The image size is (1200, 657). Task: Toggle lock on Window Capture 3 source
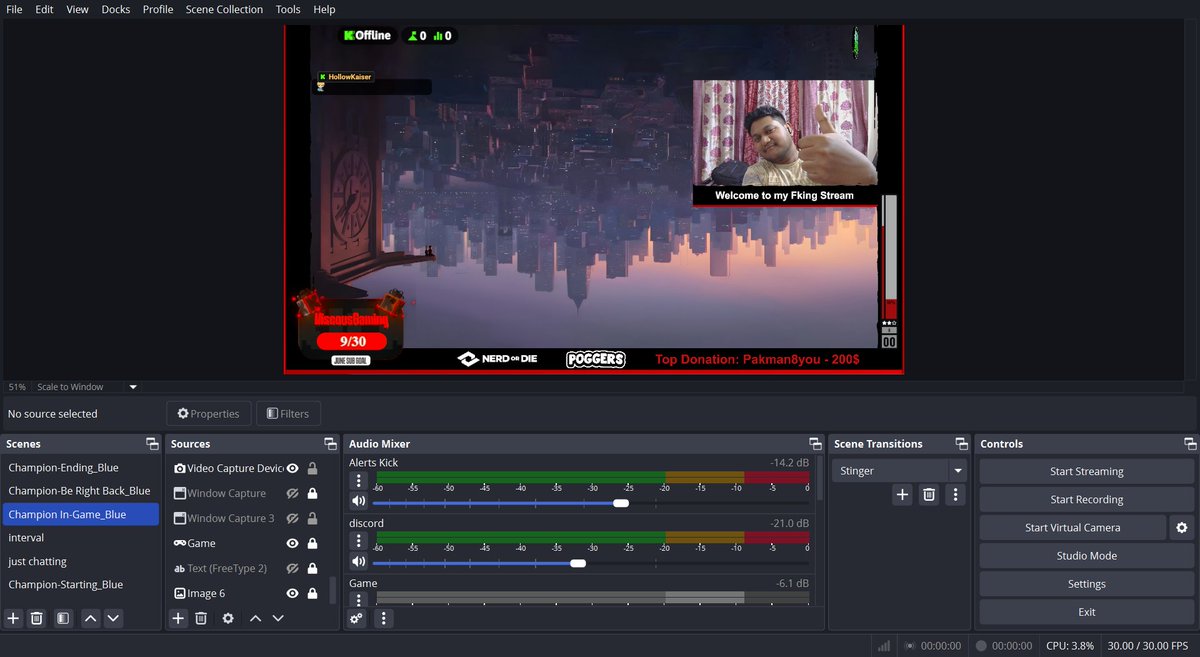click(x=313, y=518)
